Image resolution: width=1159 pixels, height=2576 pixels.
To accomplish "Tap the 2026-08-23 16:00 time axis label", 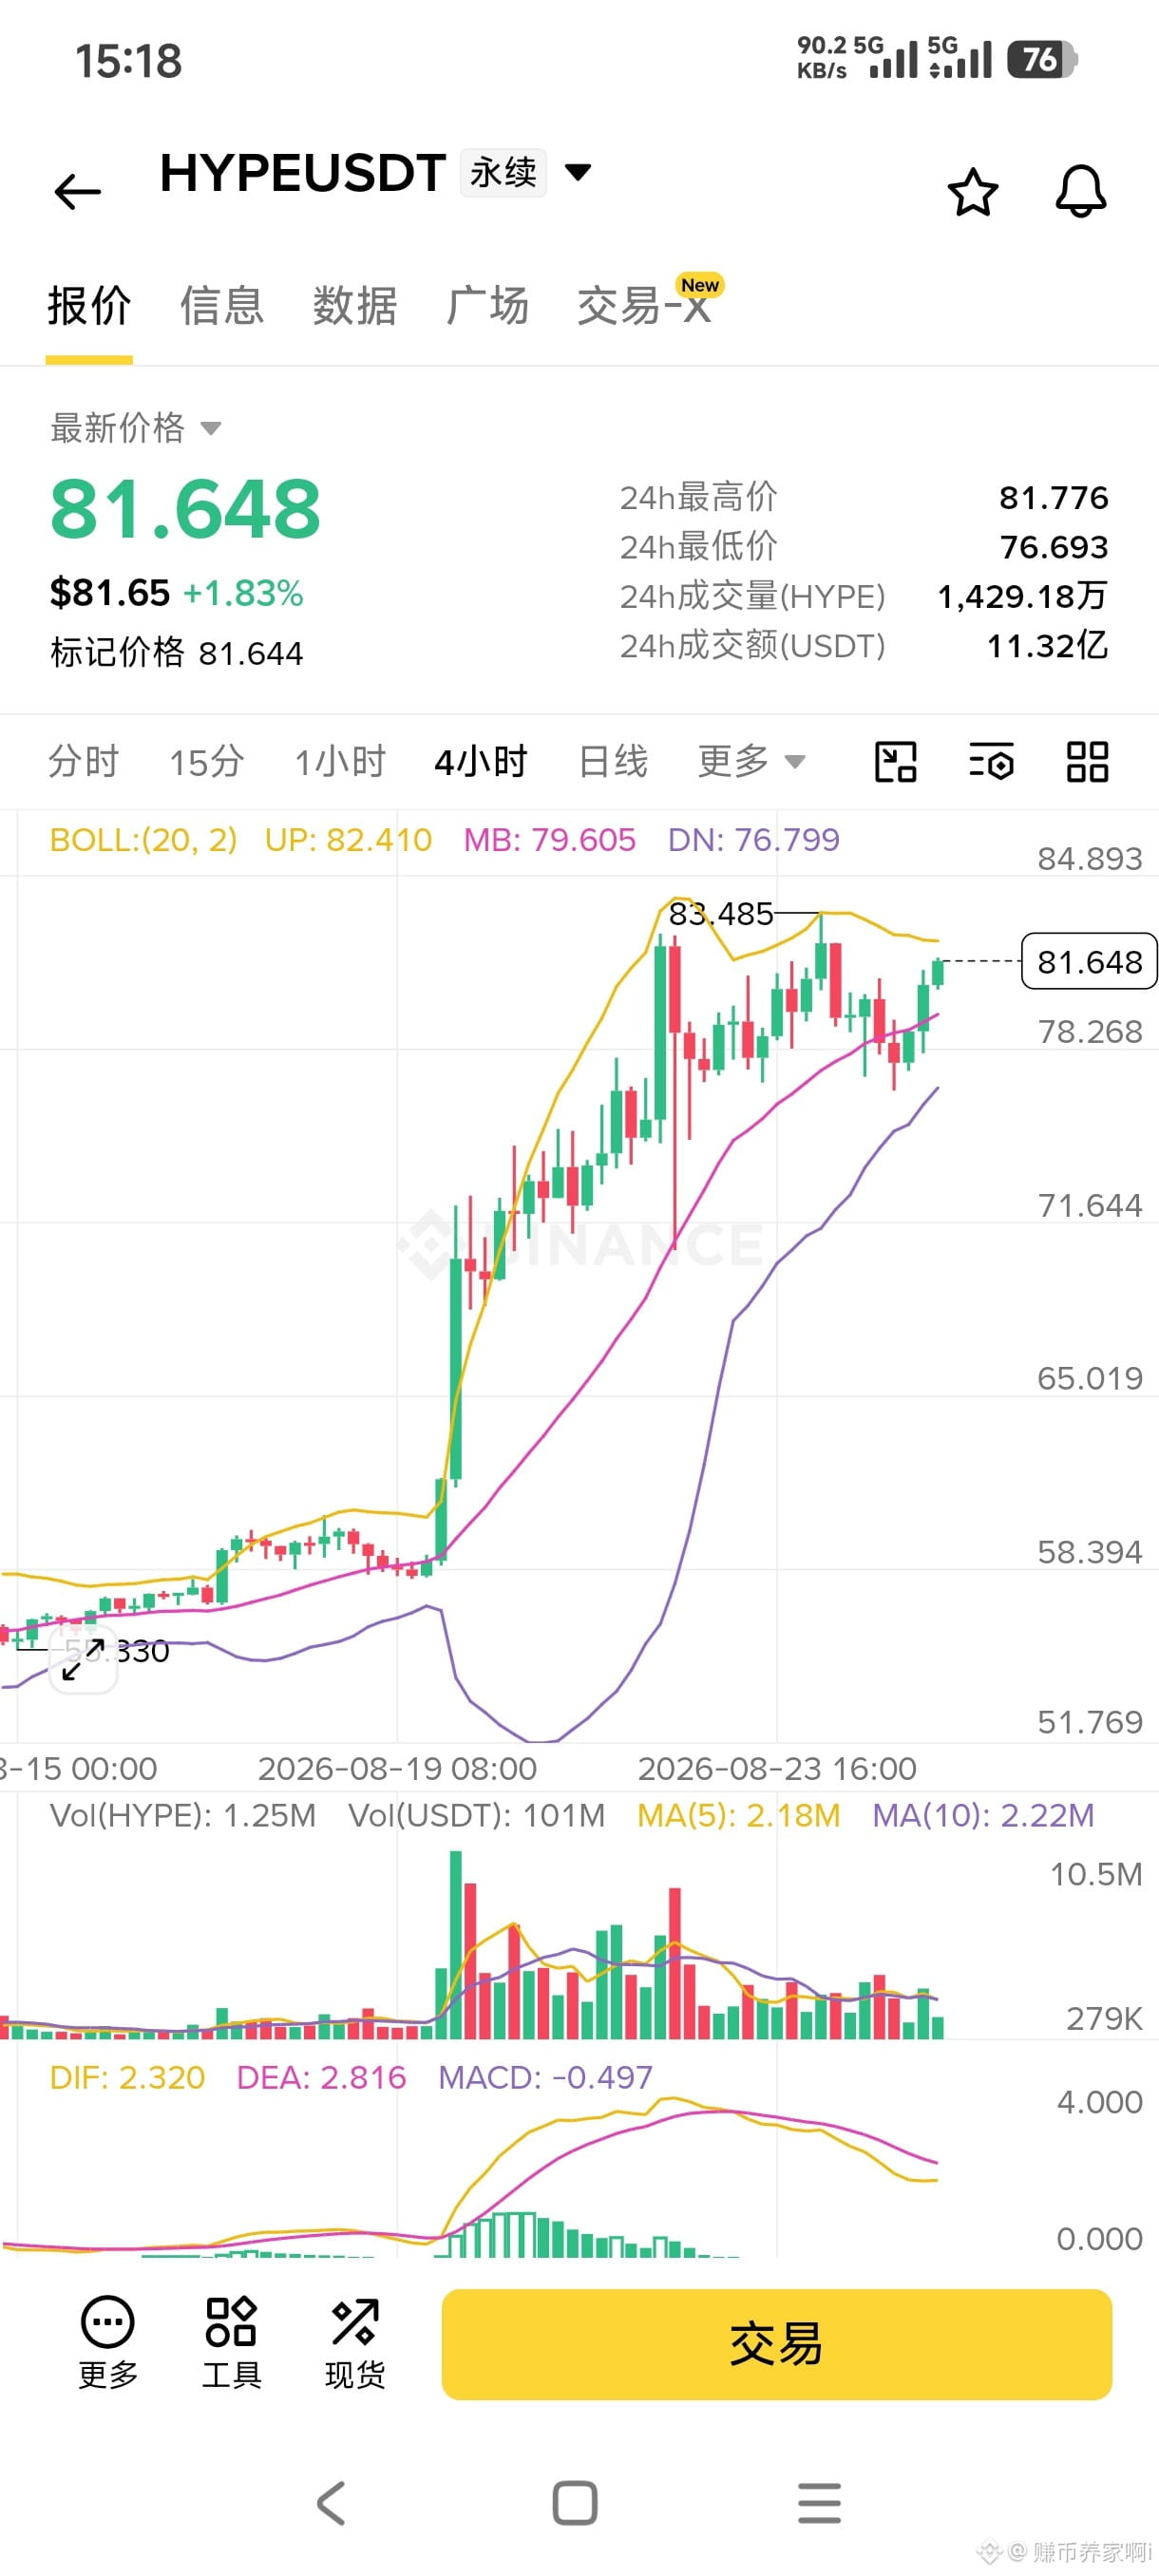I will coord(777,1769).
